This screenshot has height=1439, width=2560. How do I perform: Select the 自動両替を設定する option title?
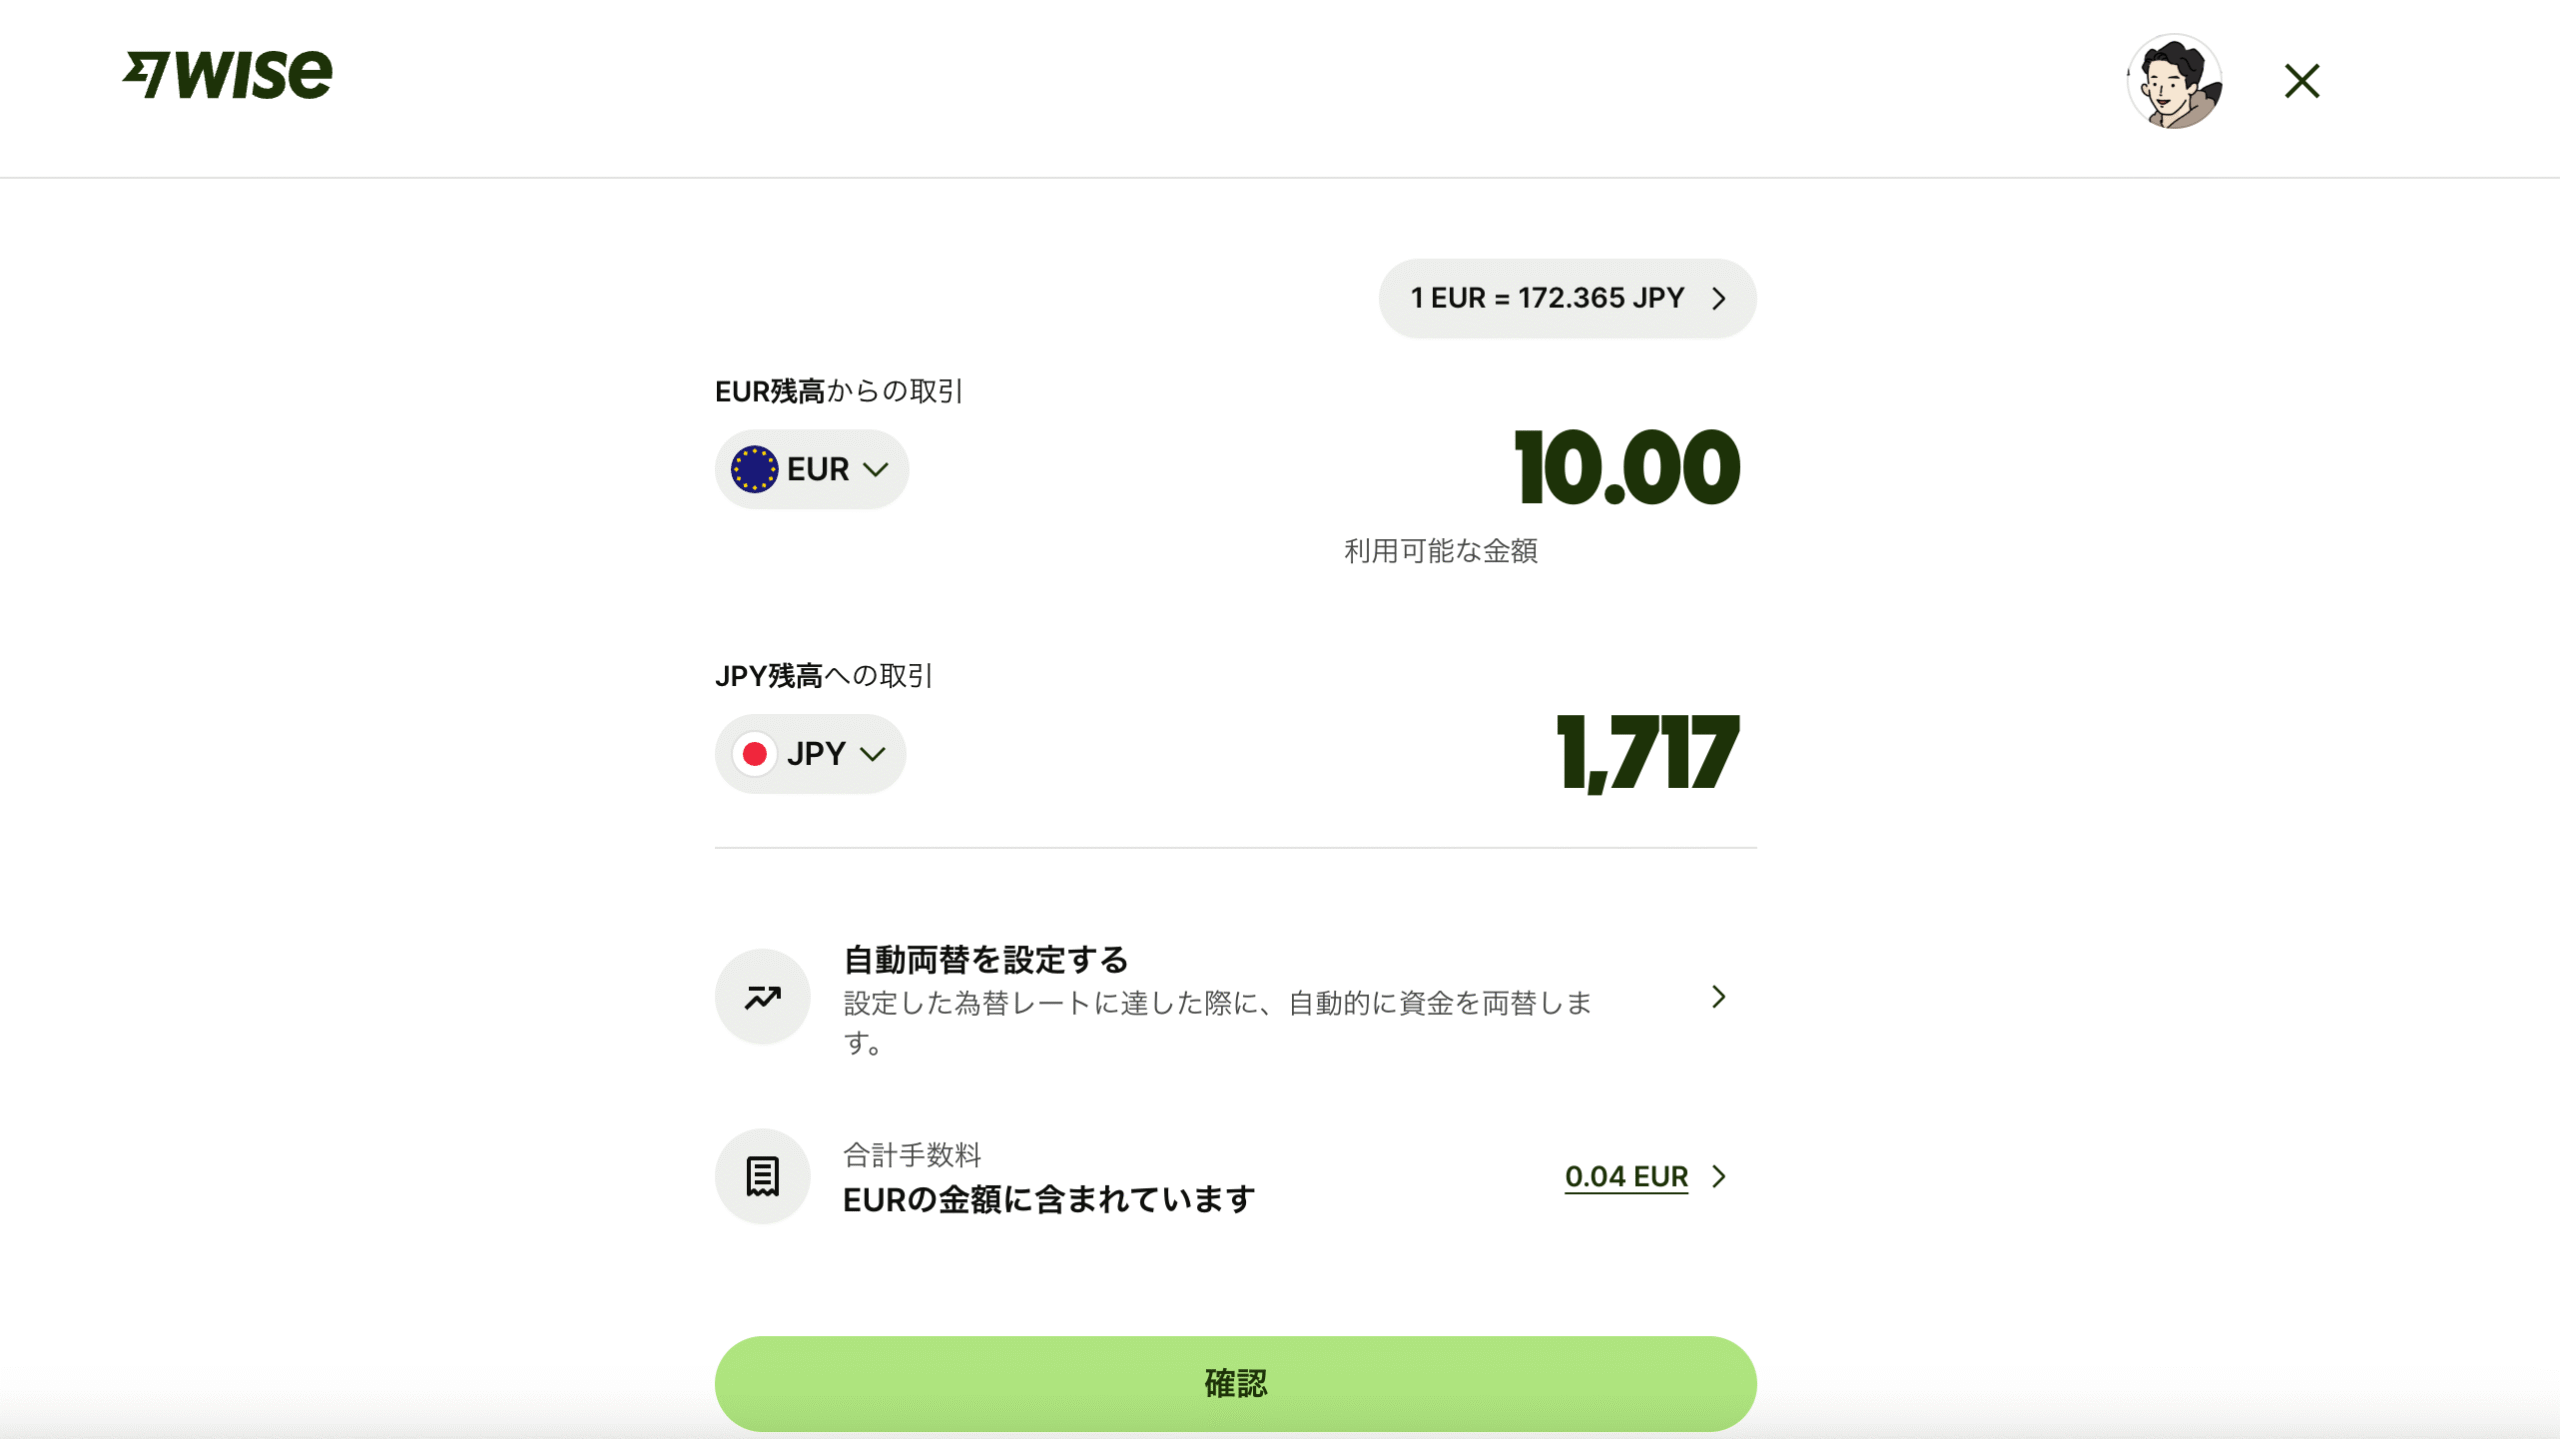pyautogui.click(x=985, y=960)
